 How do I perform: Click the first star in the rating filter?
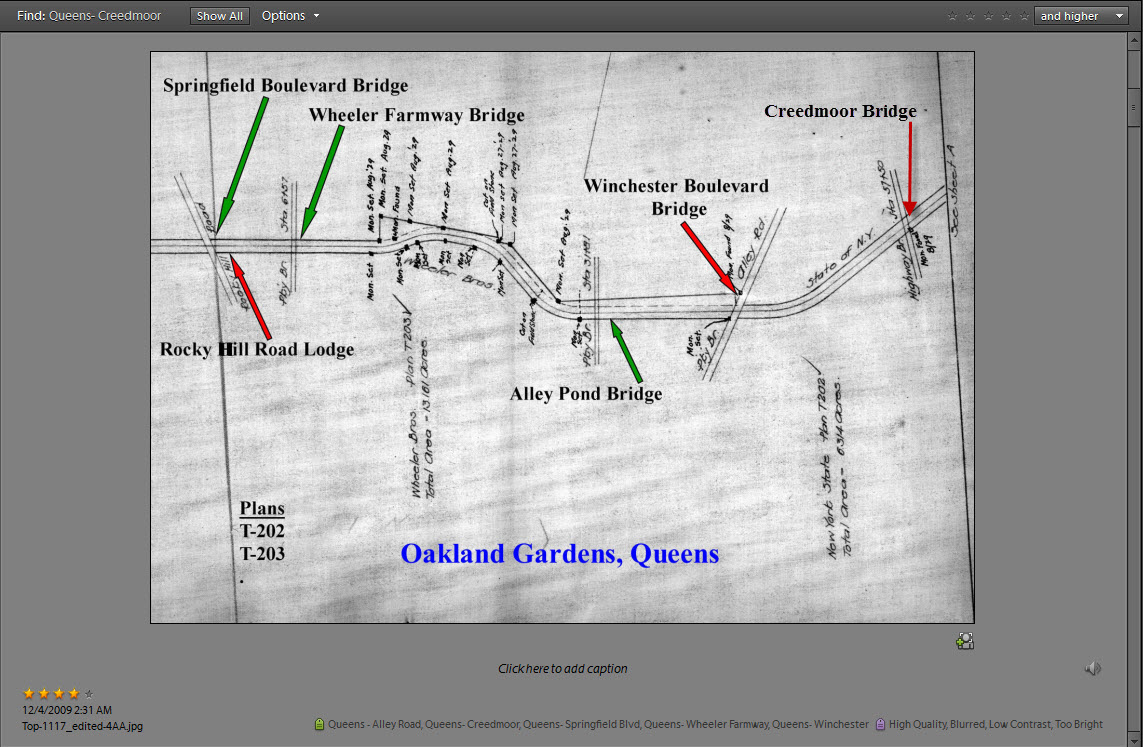coord(952,16)
